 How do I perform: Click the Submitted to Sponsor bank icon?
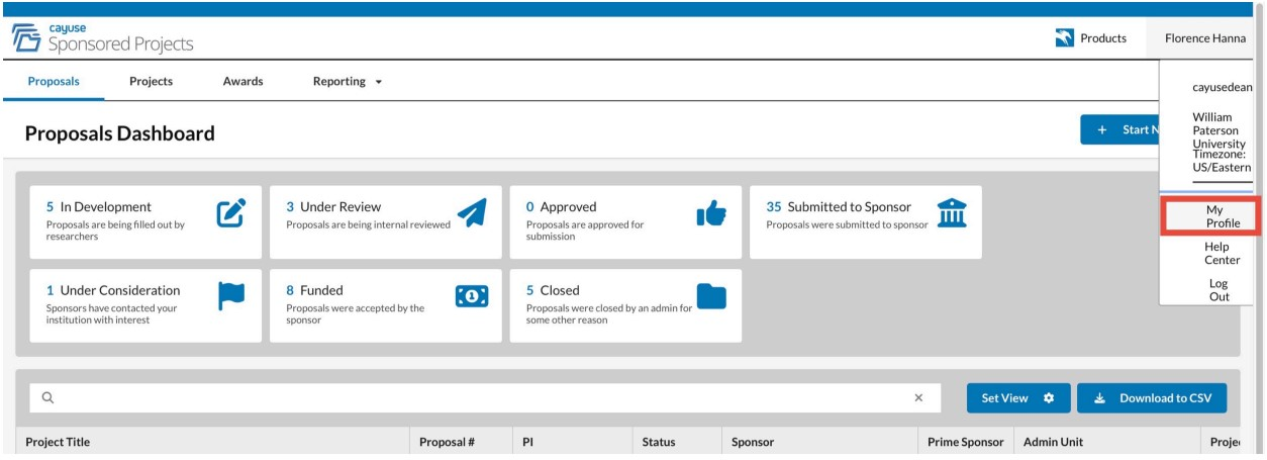tap(951, 211)
